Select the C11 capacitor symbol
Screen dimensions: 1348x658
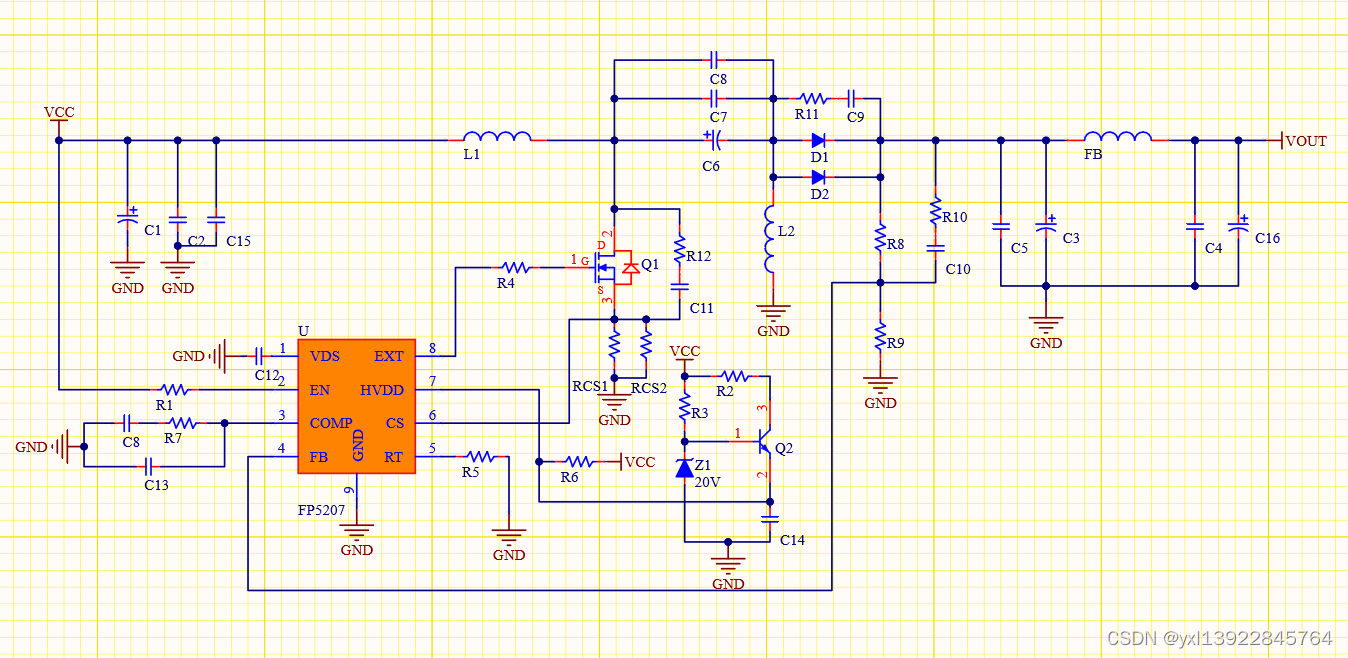pyautogui.click(x=679, y=286)
